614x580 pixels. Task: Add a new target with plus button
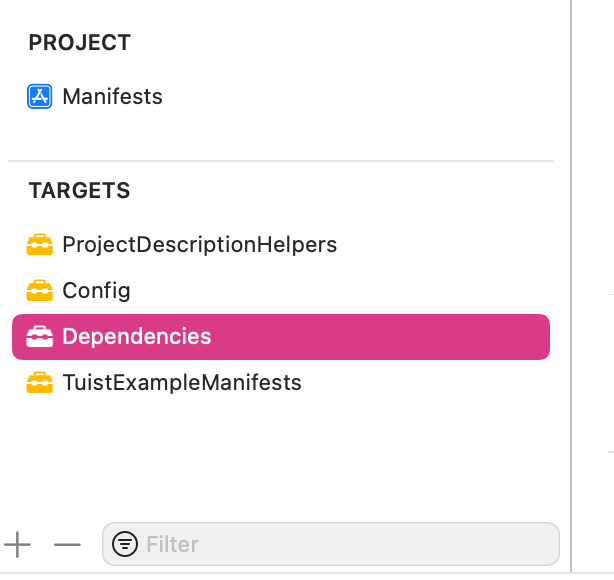point(18,544)
